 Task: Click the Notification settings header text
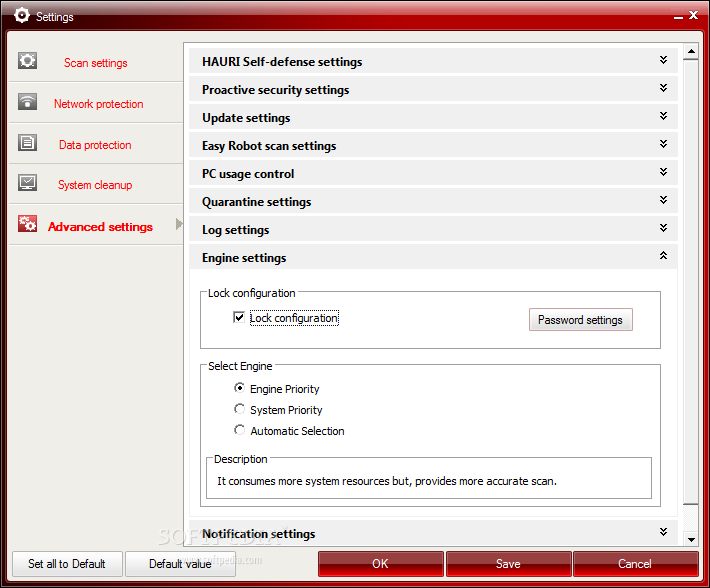tap(259, 534)
